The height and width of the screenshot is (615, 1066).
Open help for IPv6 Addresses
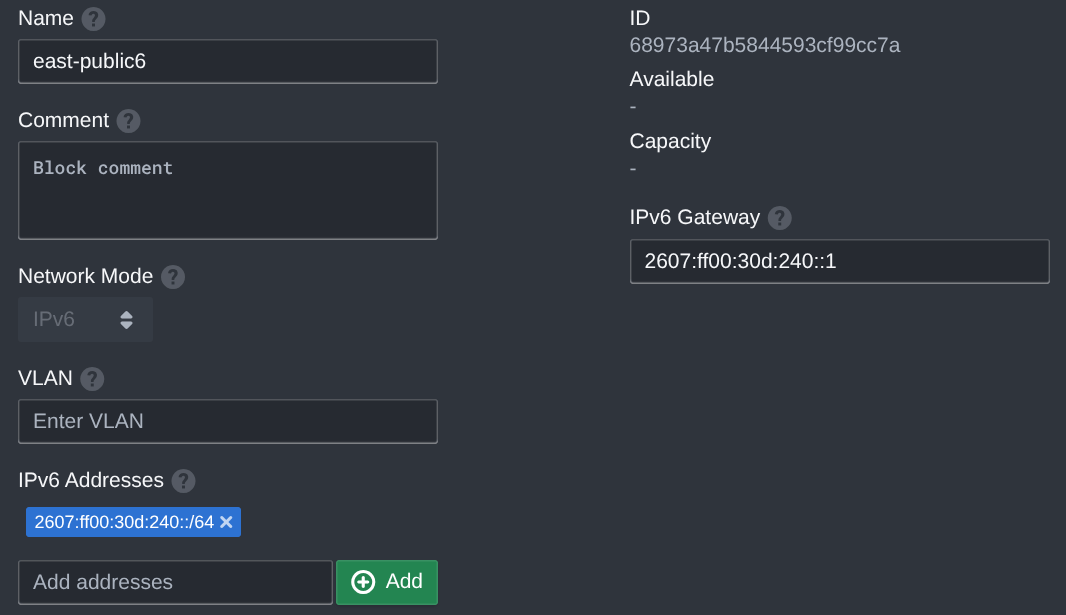183,481
